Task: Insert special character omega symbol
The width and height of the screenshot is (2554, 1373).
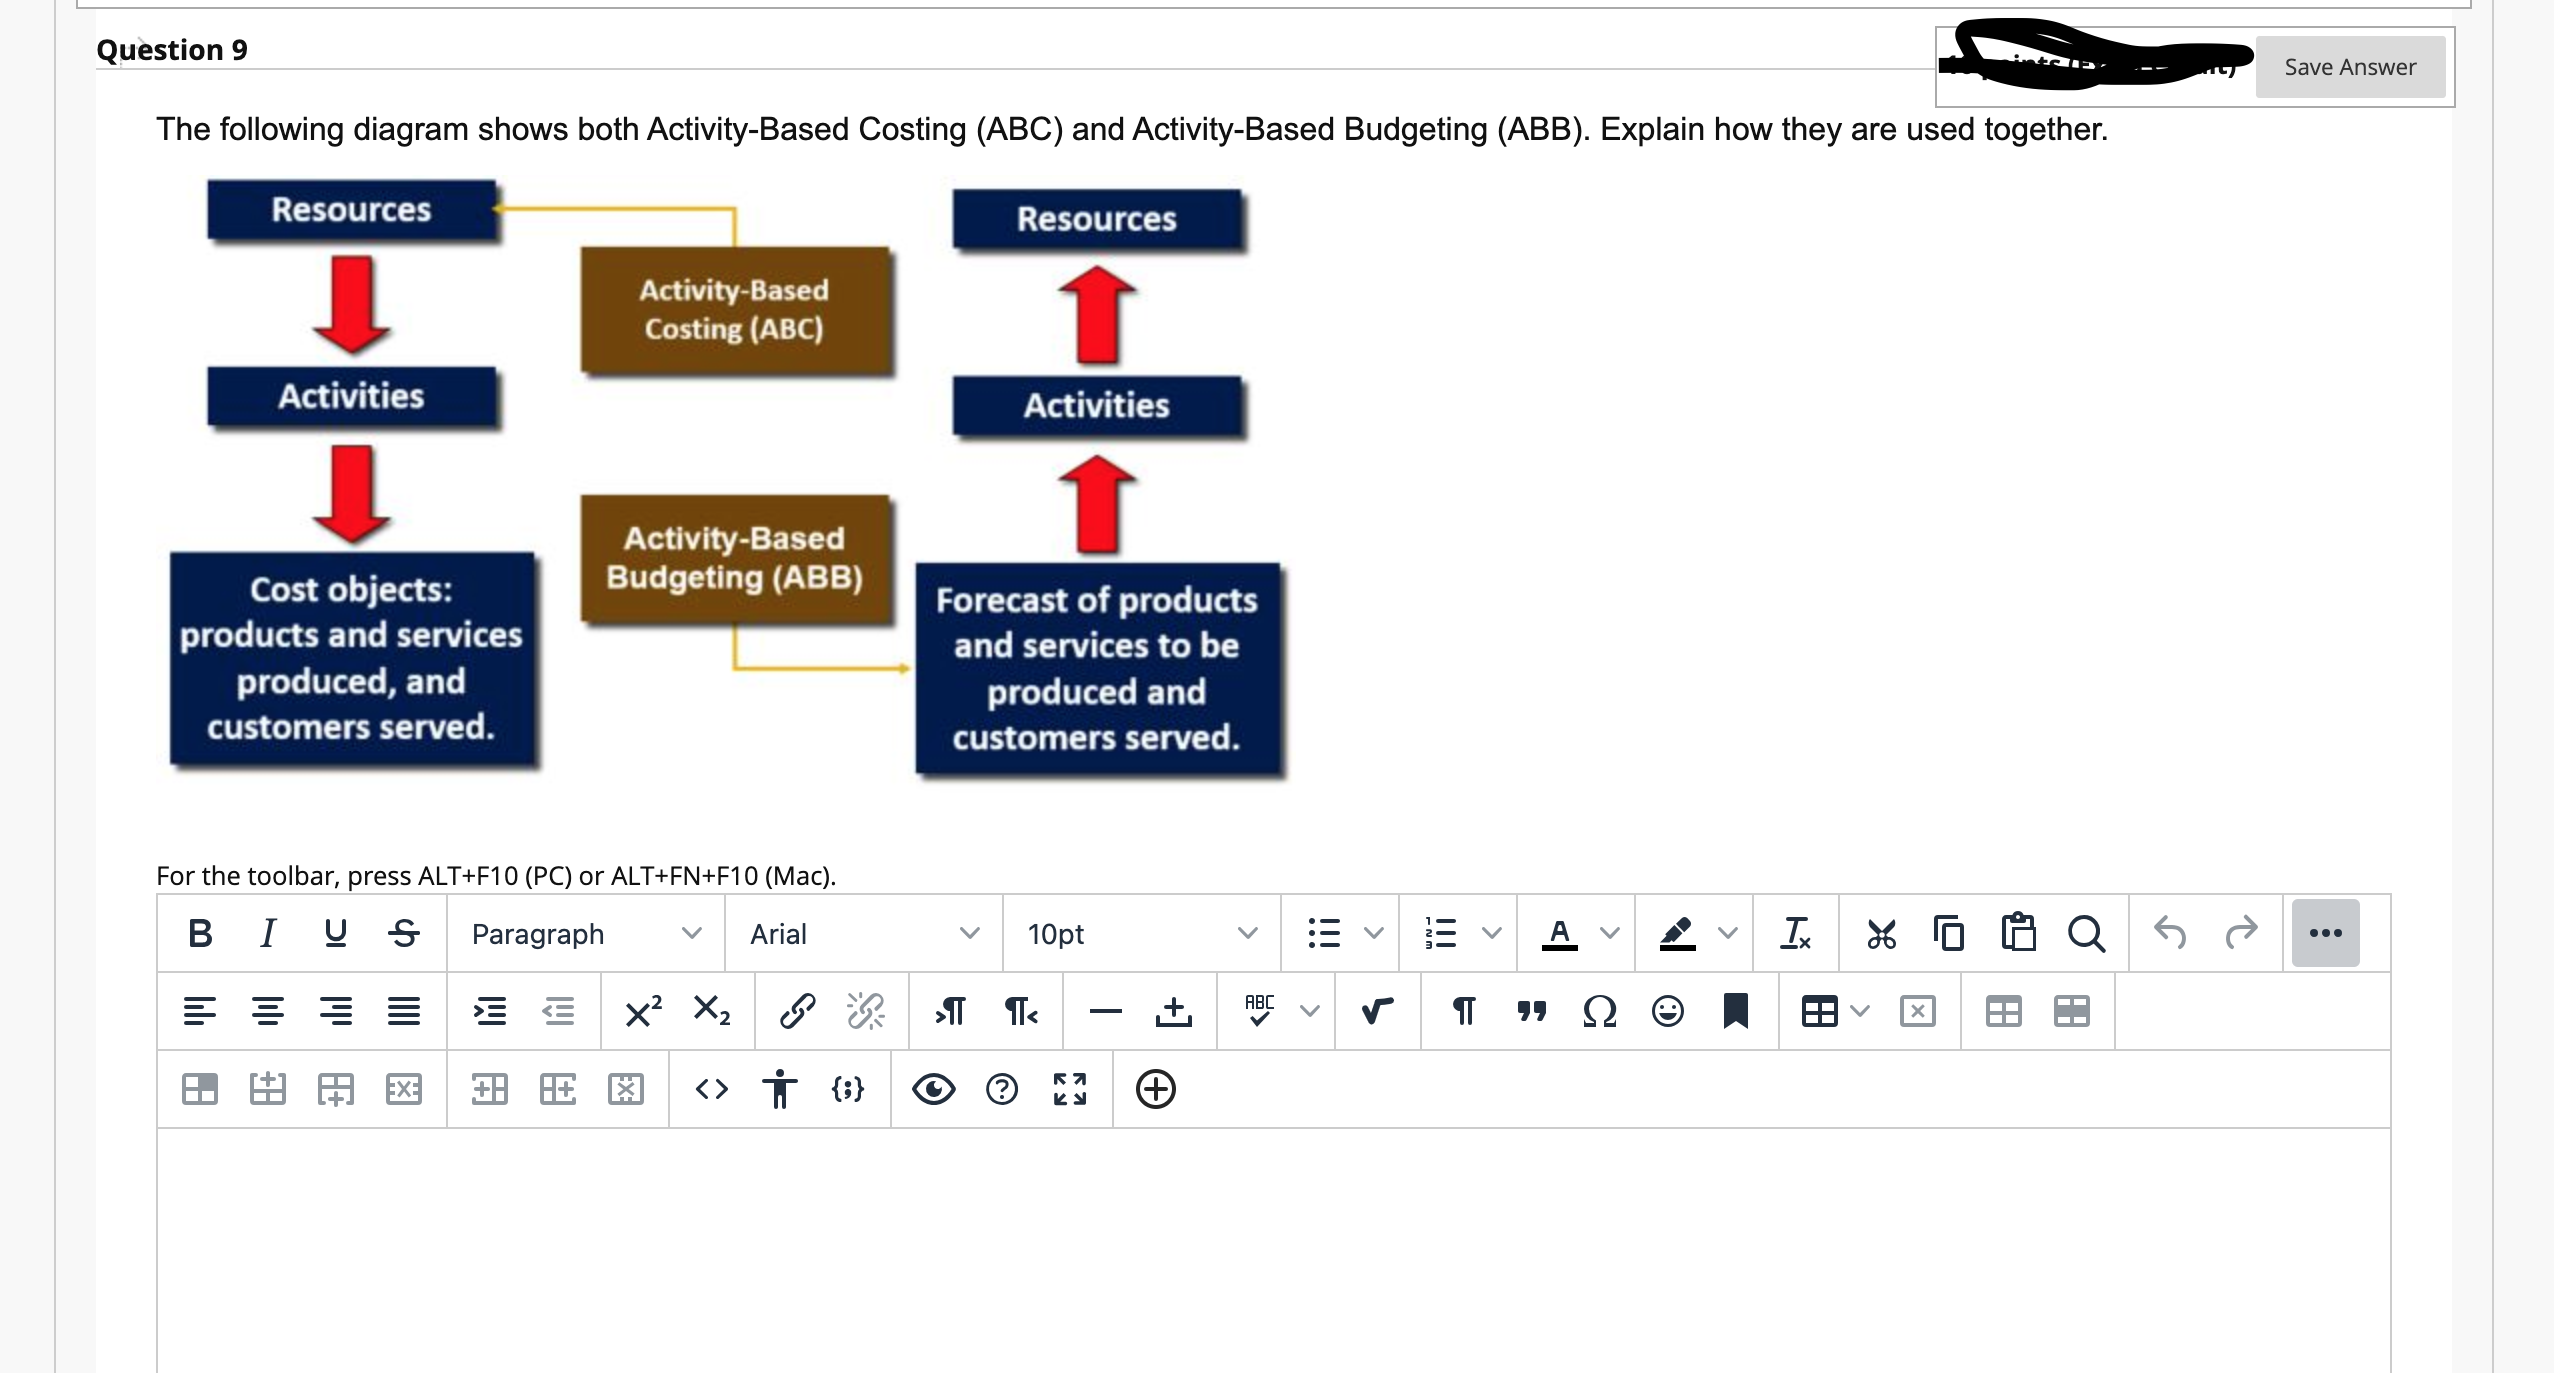Action: click(x=1599, y=1011)
